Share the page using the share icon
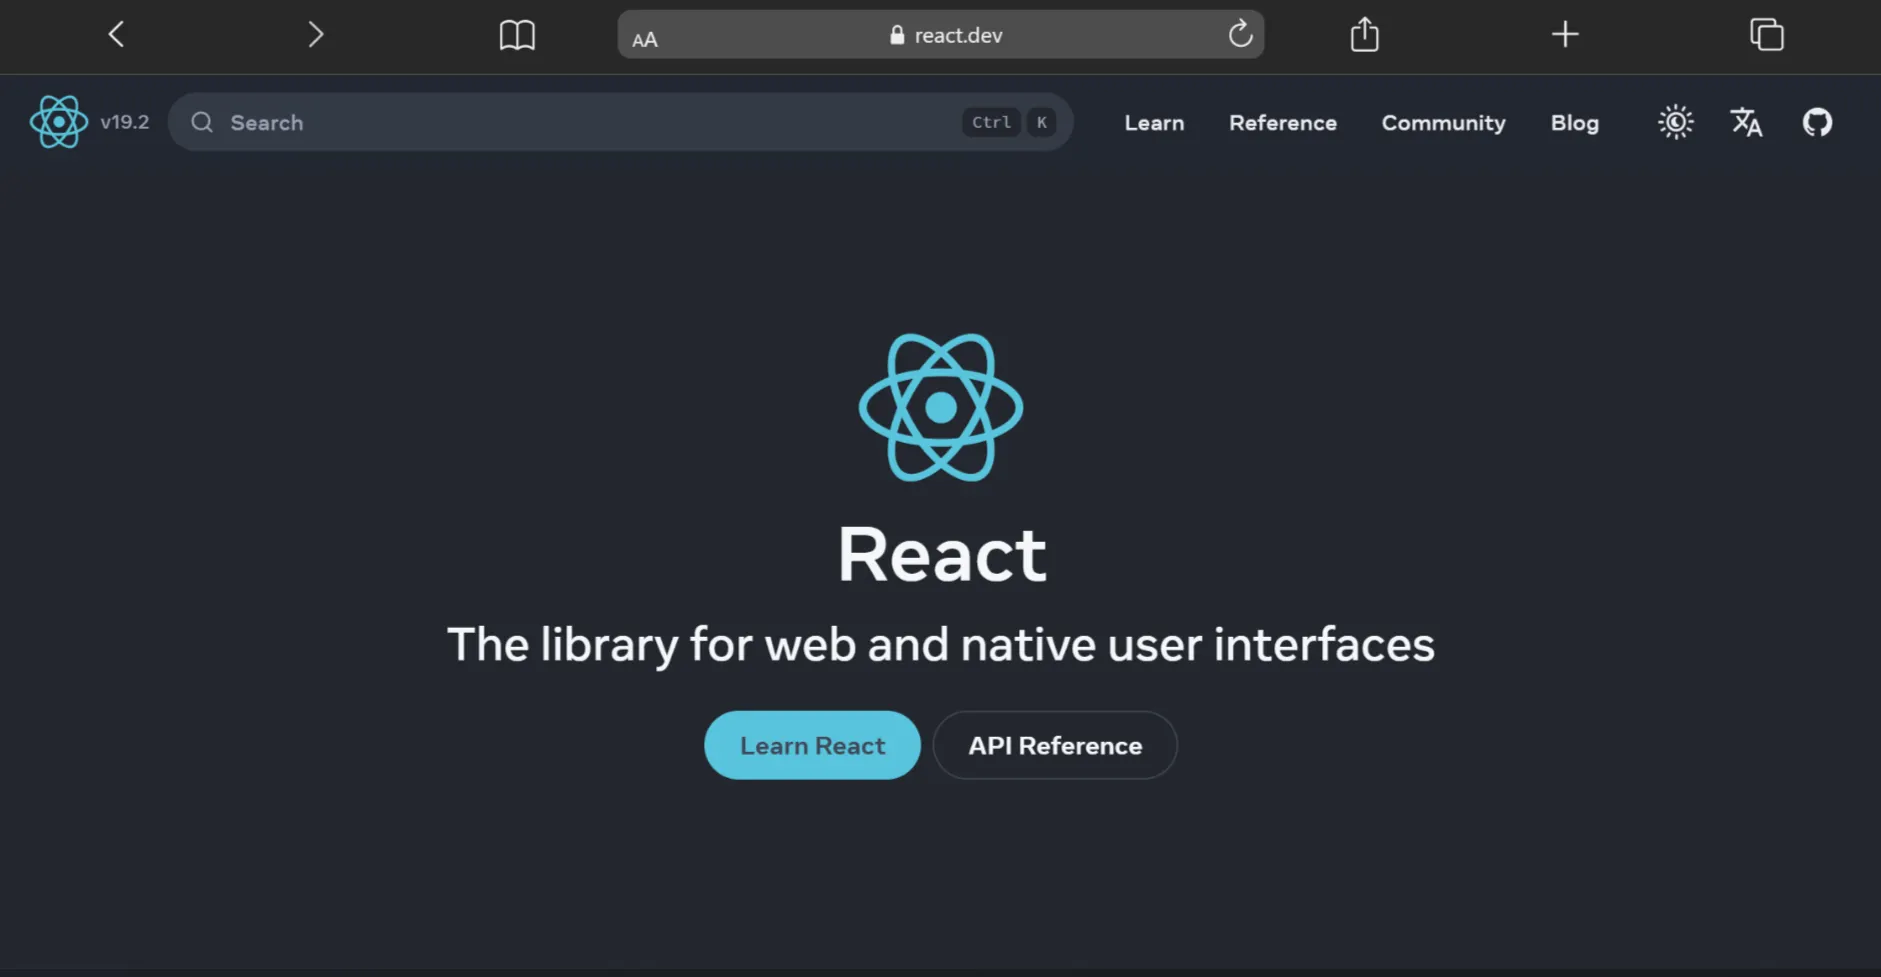The height and width of the screenshot is (977, 1881). (x=1364, y=34)
